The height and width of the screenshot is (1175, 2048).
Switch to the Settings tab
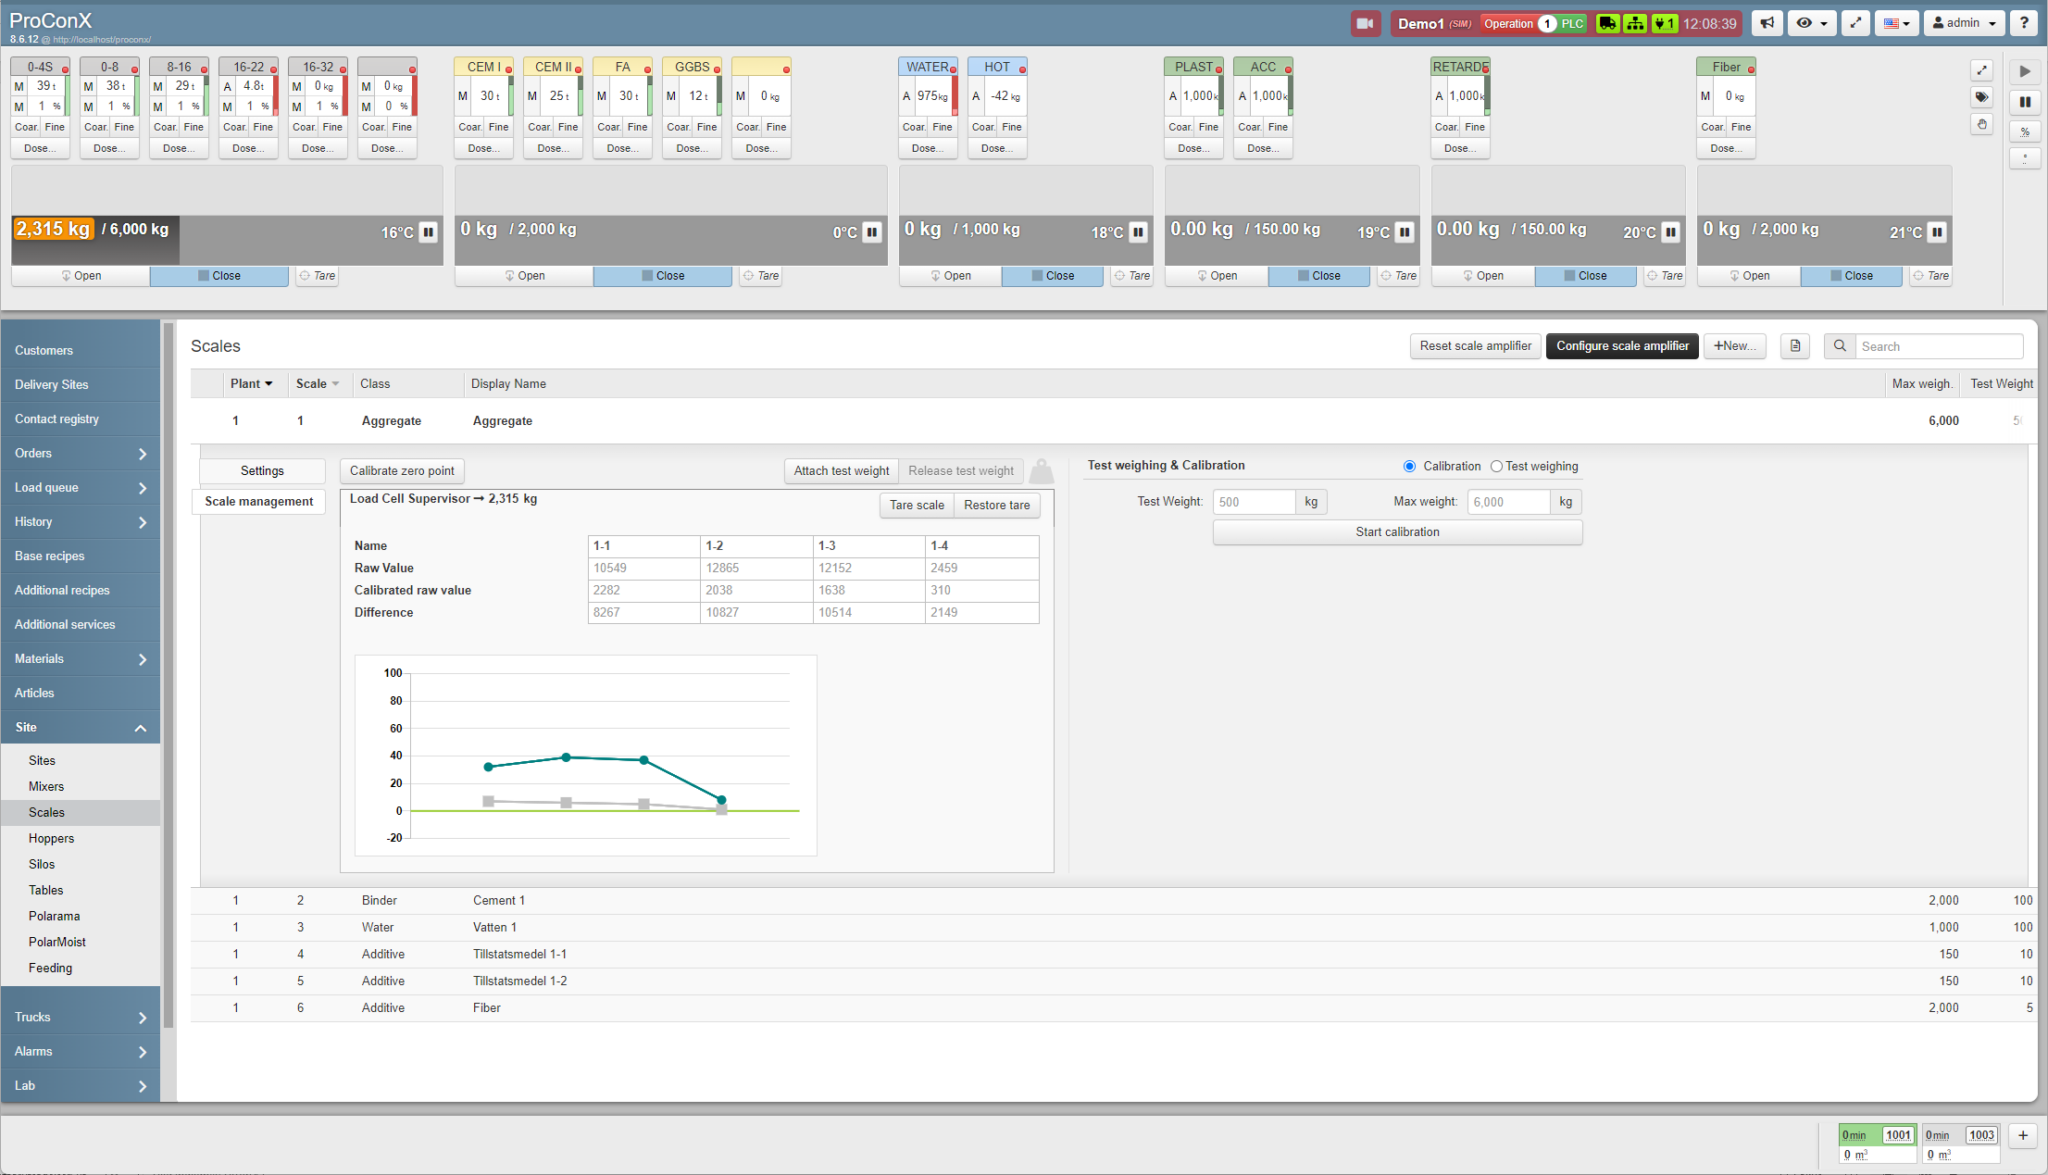(262, 471)
